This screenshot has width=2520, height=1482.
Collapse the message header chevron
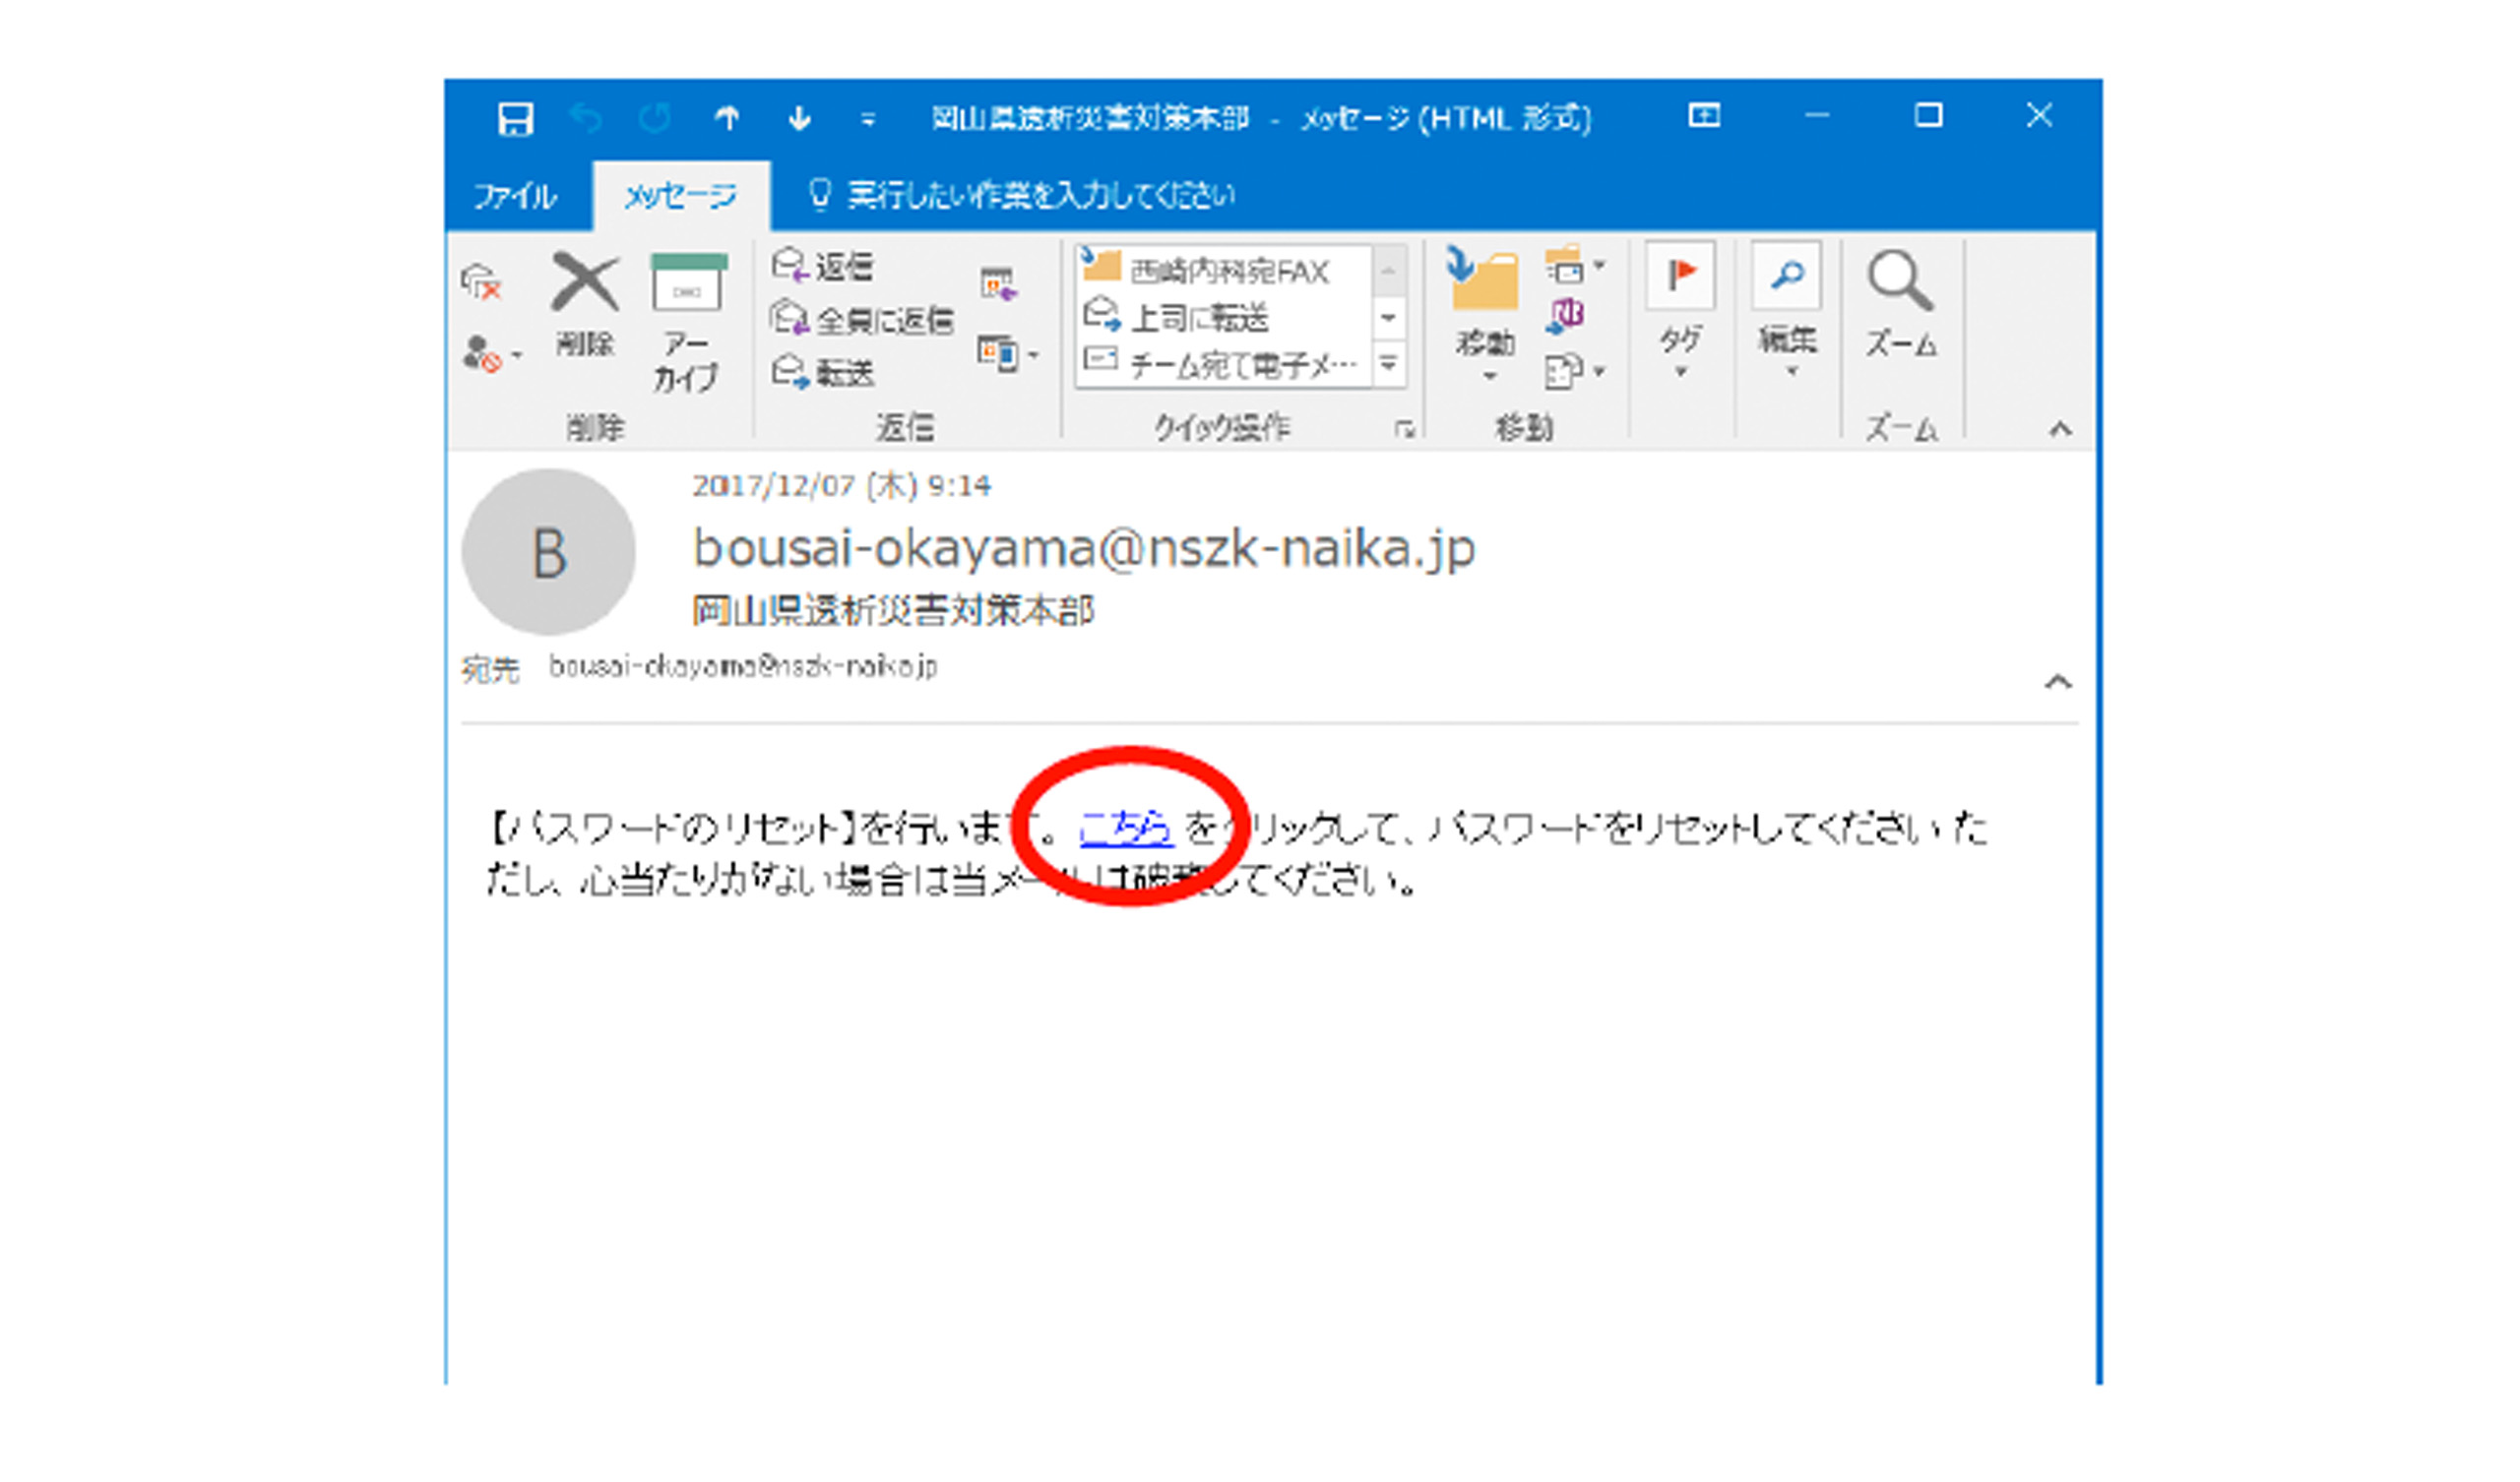point(2057,682)
